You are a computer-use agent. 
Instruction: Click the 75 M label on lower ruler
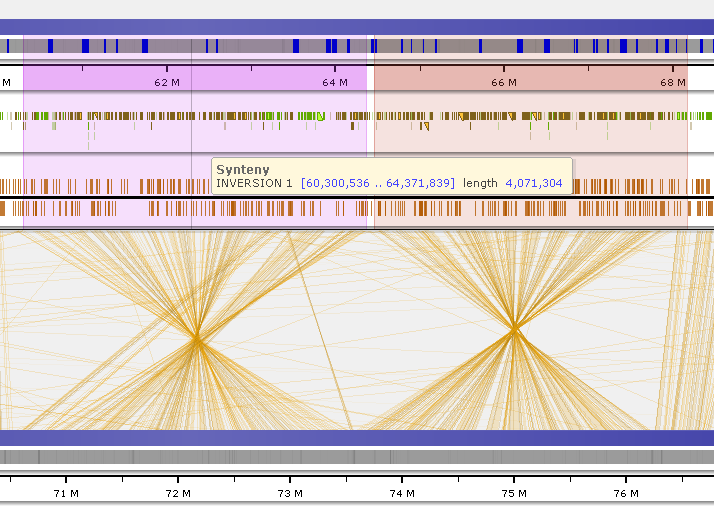(x=514, y=493)
